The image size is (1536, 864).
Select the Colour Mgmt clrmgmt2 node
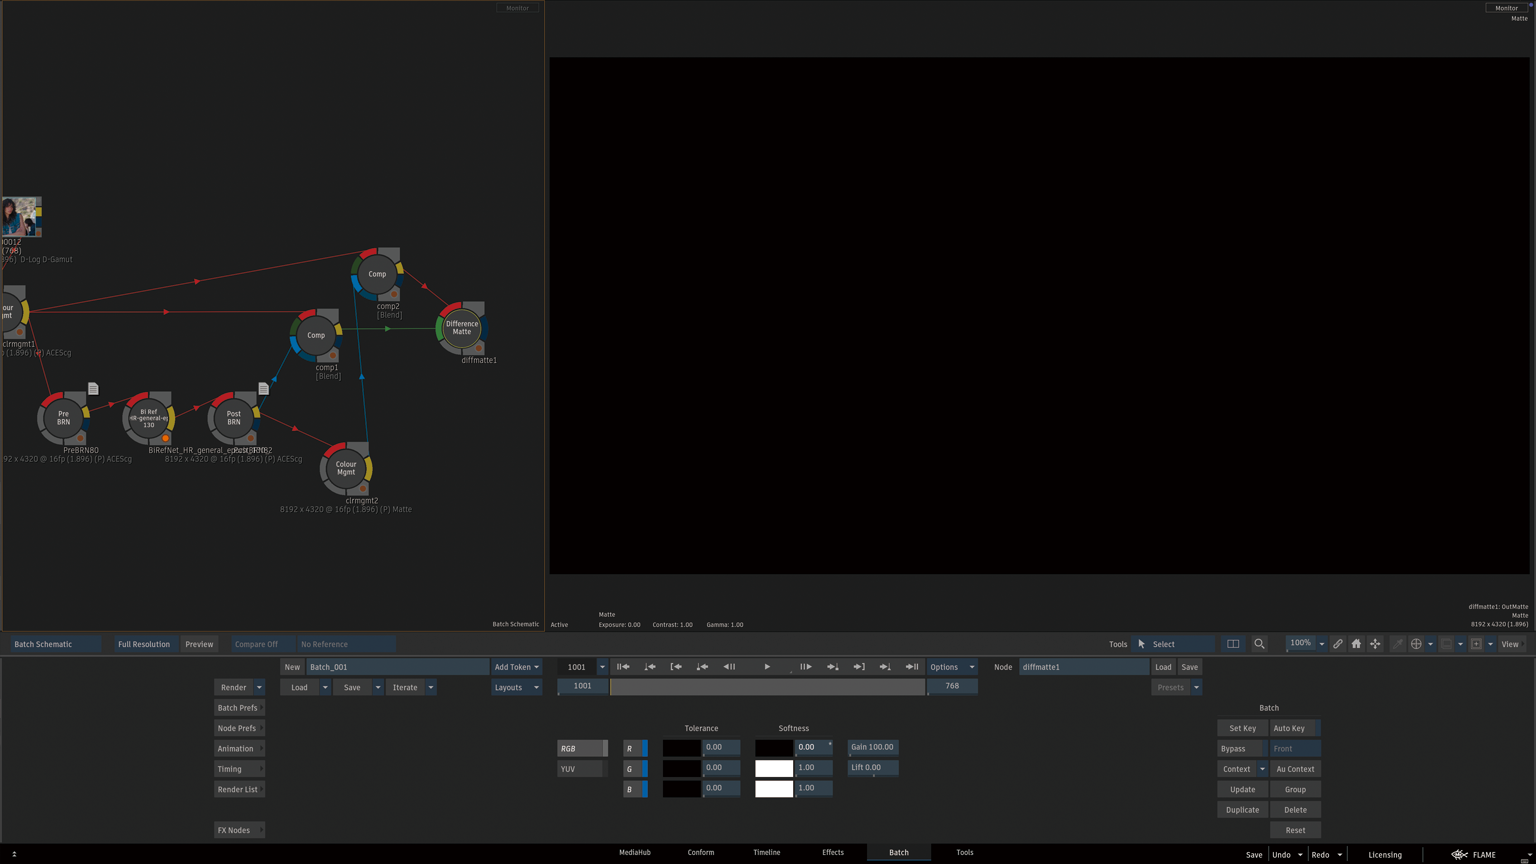[x=346, y=468]
